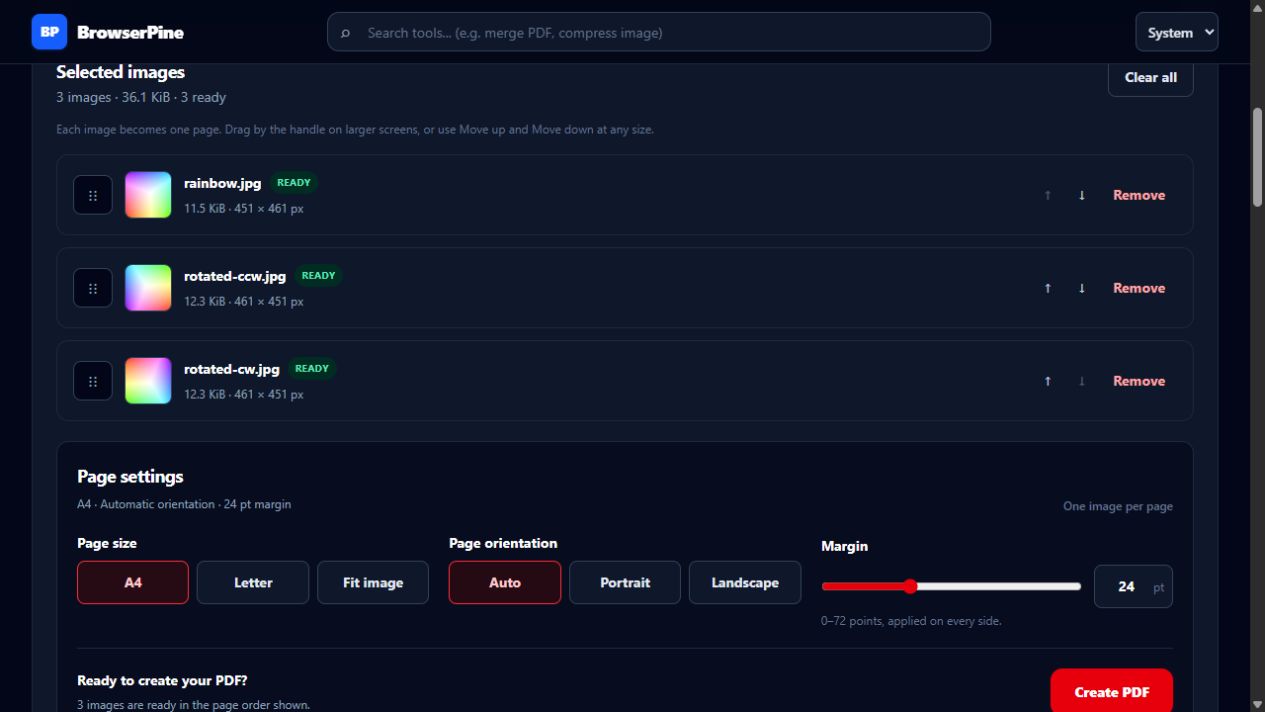Click the Margin slider track
Image resolution: width=1265 pixels, height=712 pixels.
pos(951,586)
